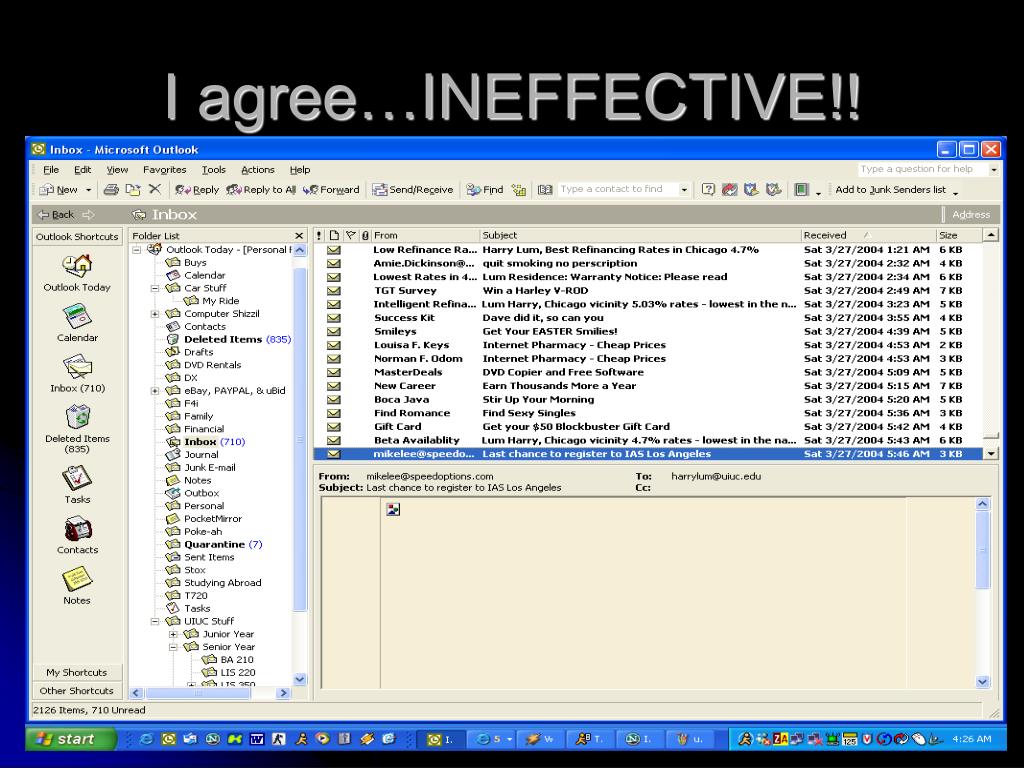This screenshot has height=768, width=1024.
Task: Click the Move to Folder toolbar icon
Action: 133,189
